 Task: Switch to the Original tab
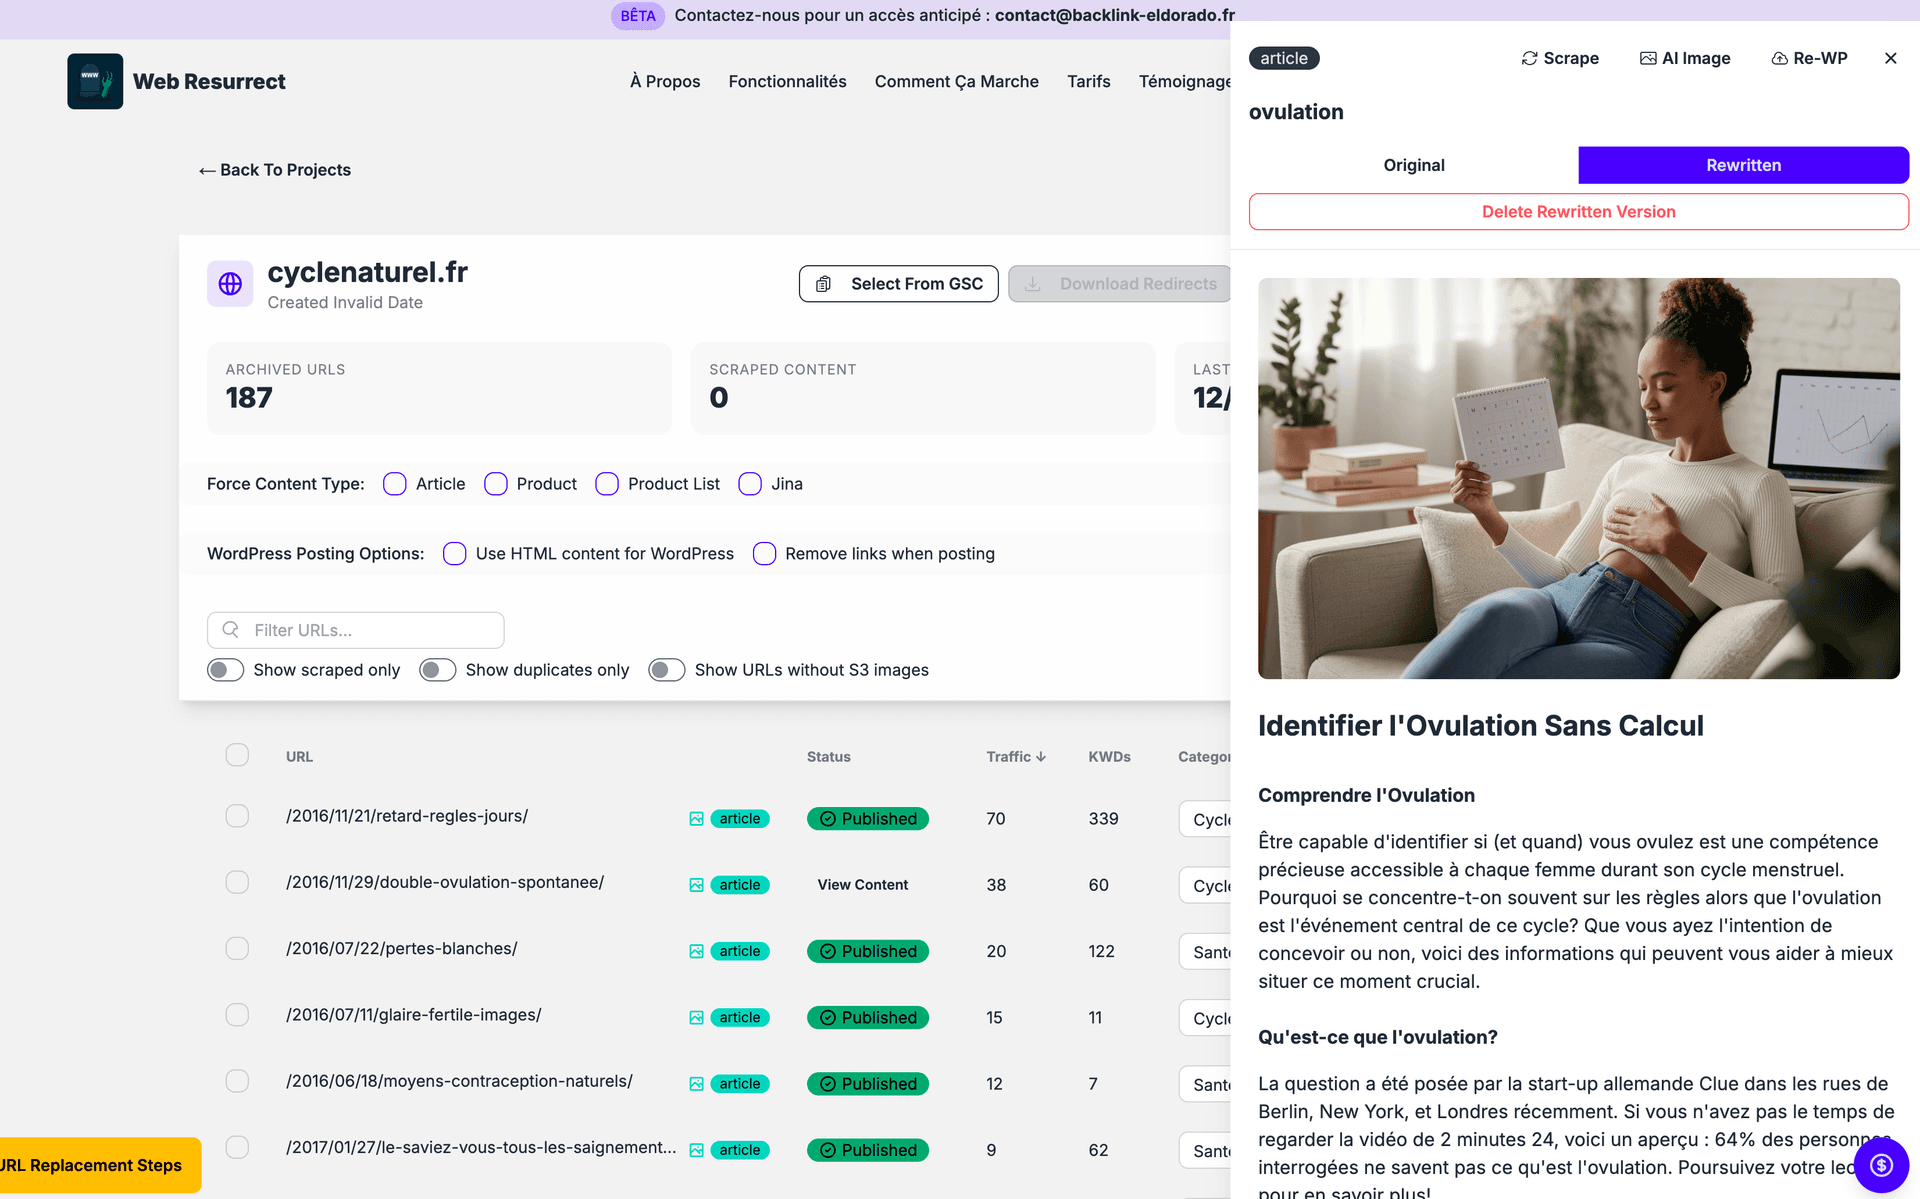1413,165
